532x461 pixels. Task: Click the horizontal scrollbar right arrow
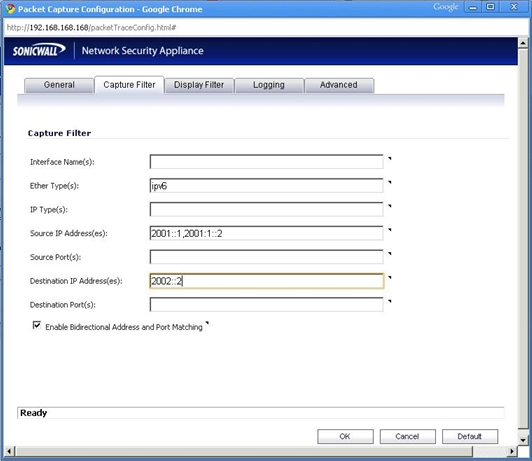pyautogui.click(x=512, y=451)
